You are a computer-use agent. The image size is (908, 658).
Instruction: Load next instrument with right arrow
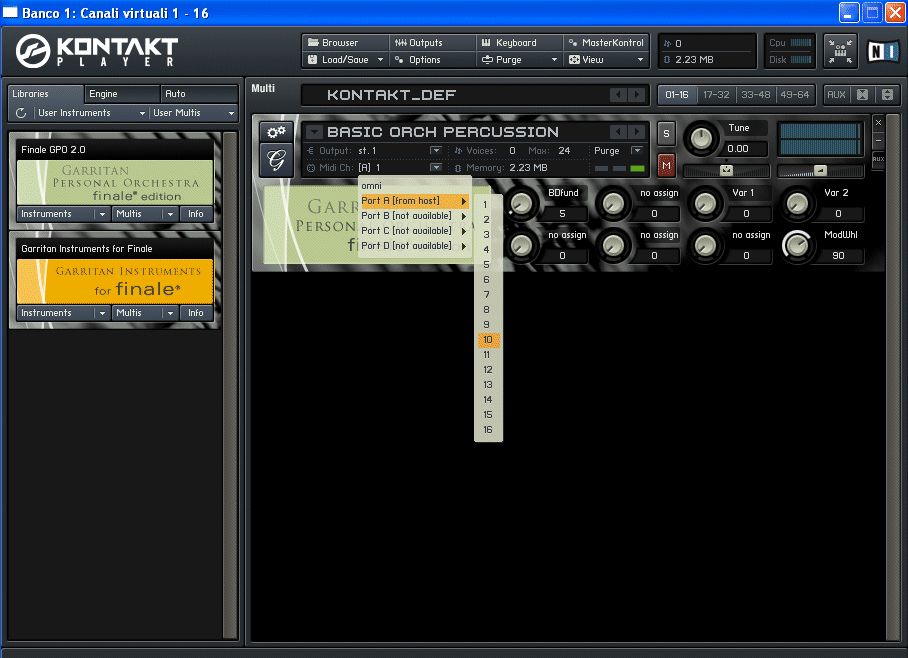tap(637, 132)
